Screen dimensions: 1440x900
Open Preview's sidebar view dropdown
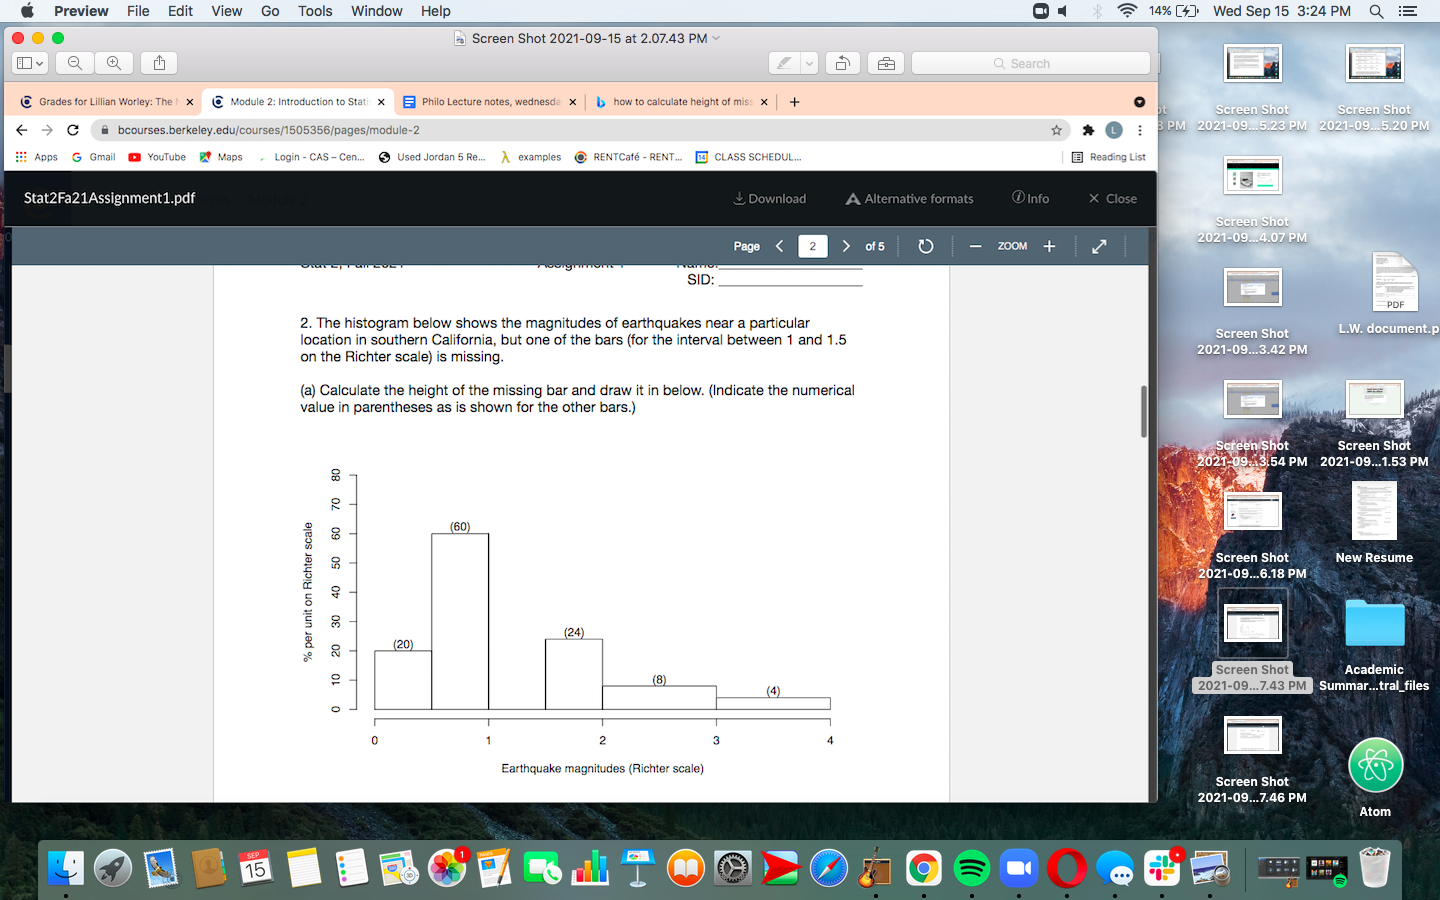30,62
